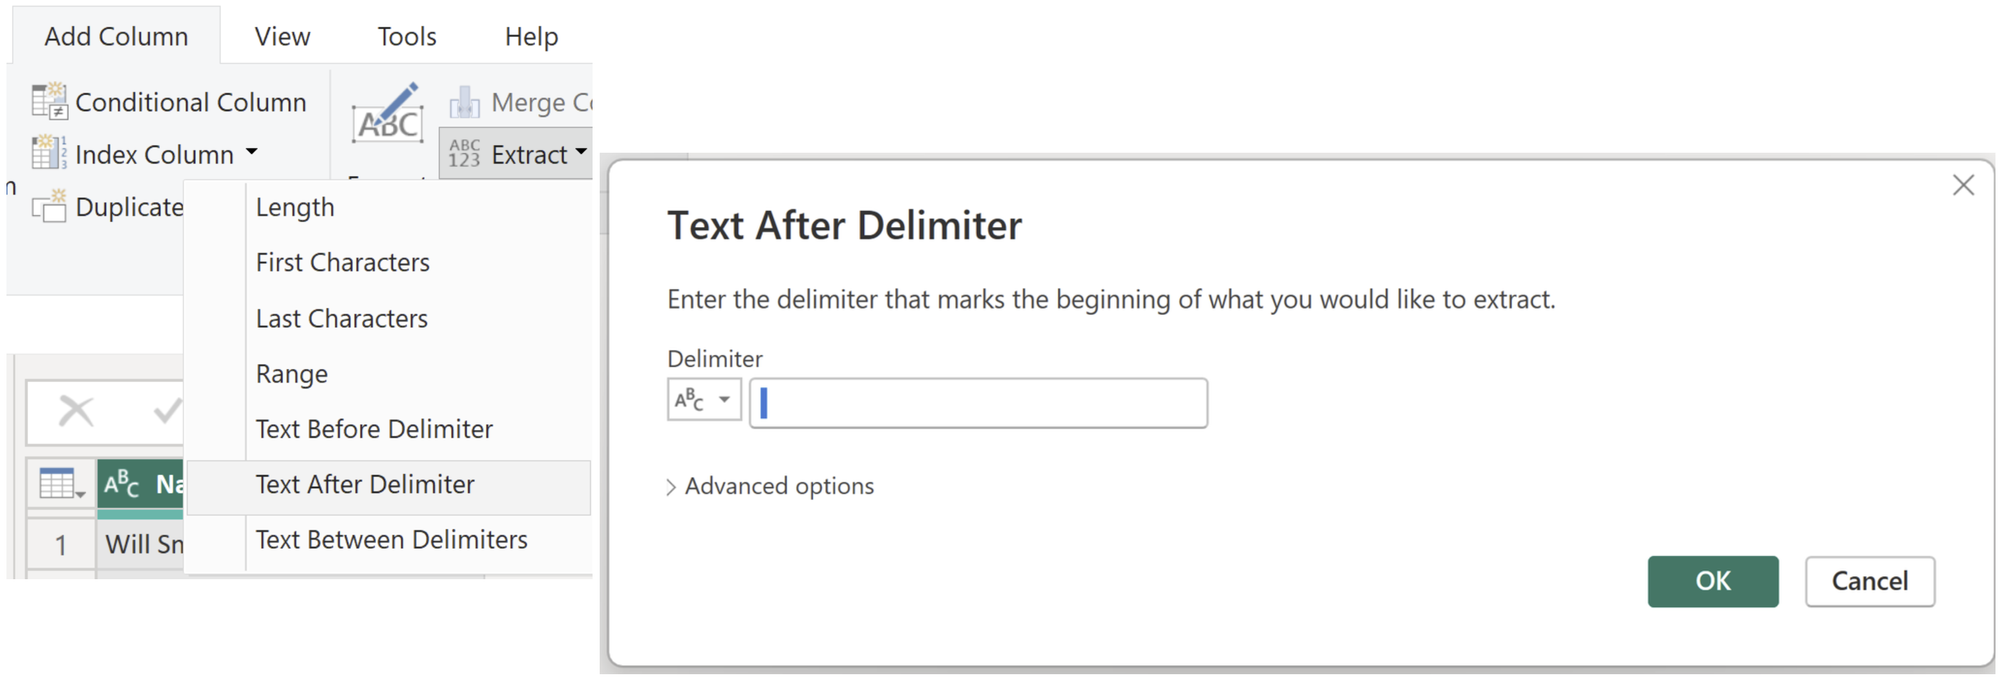Focus the Delimiter text input field

[x=978, y=403]
